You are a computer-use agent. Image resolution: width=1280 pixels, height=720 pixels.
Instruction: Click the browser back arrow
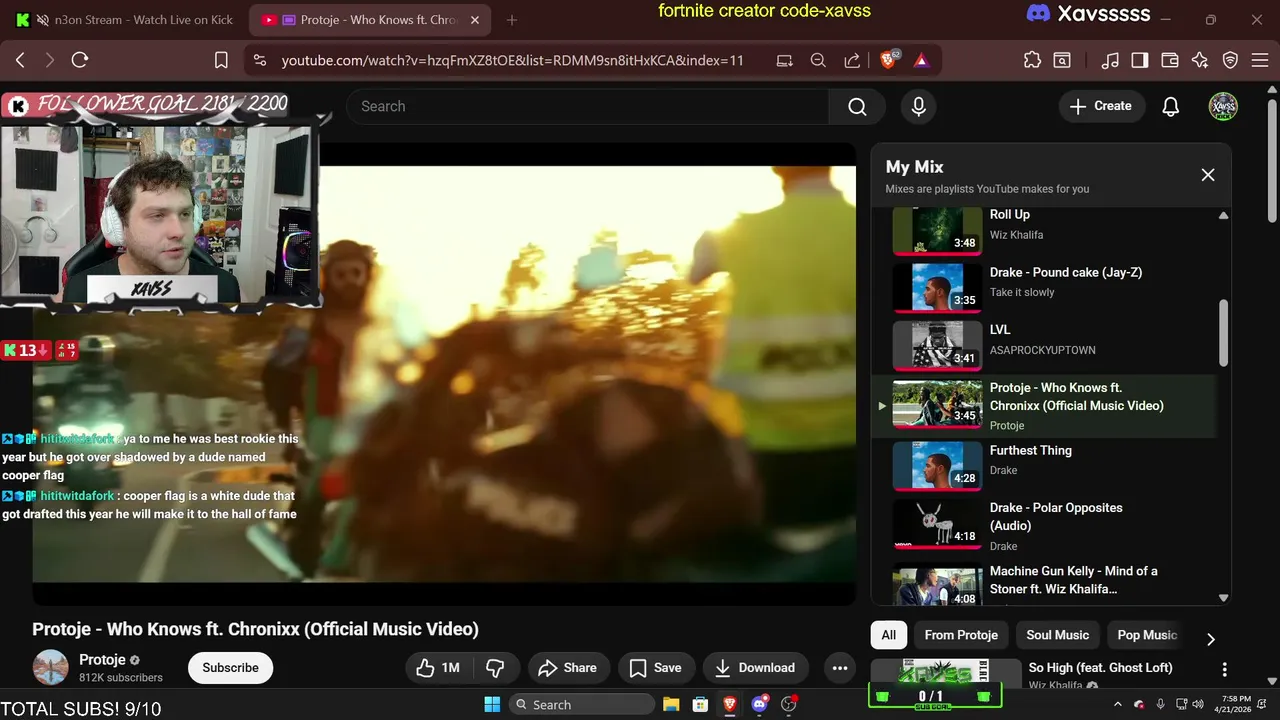[x=20, y=60]
